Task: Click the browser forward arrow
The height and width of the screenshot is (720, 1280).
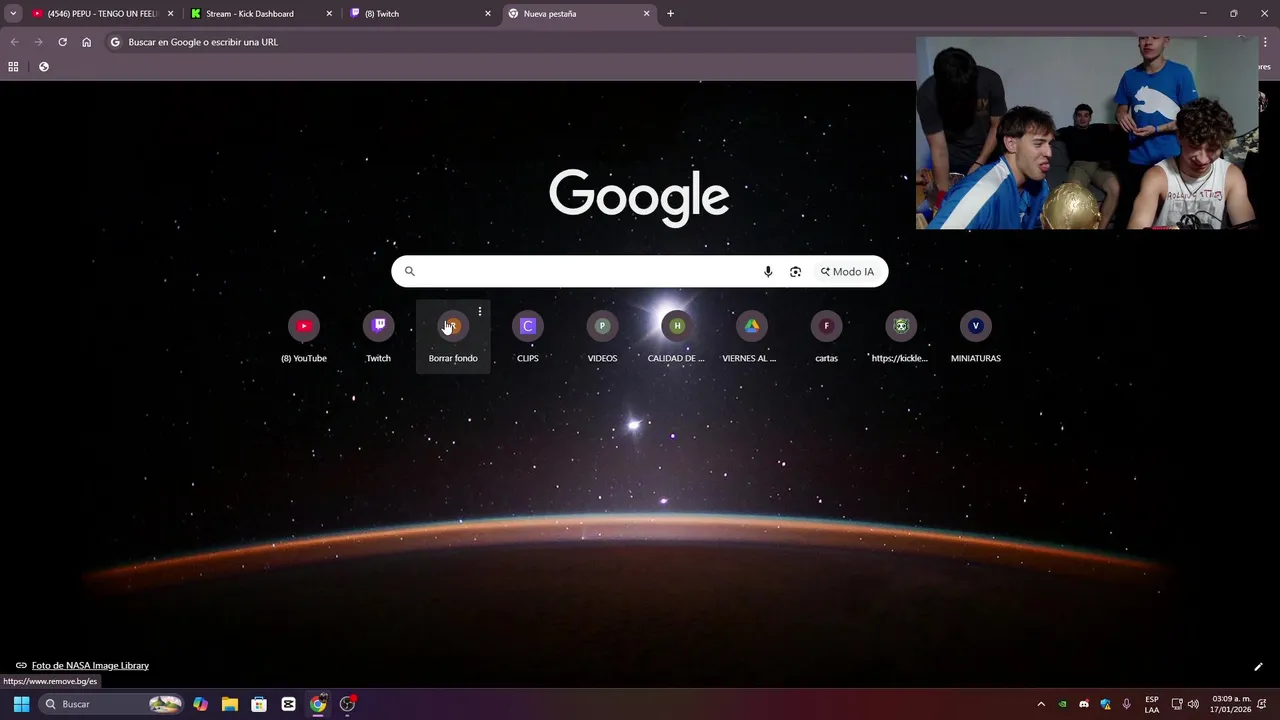Action: tap(38, 42)
